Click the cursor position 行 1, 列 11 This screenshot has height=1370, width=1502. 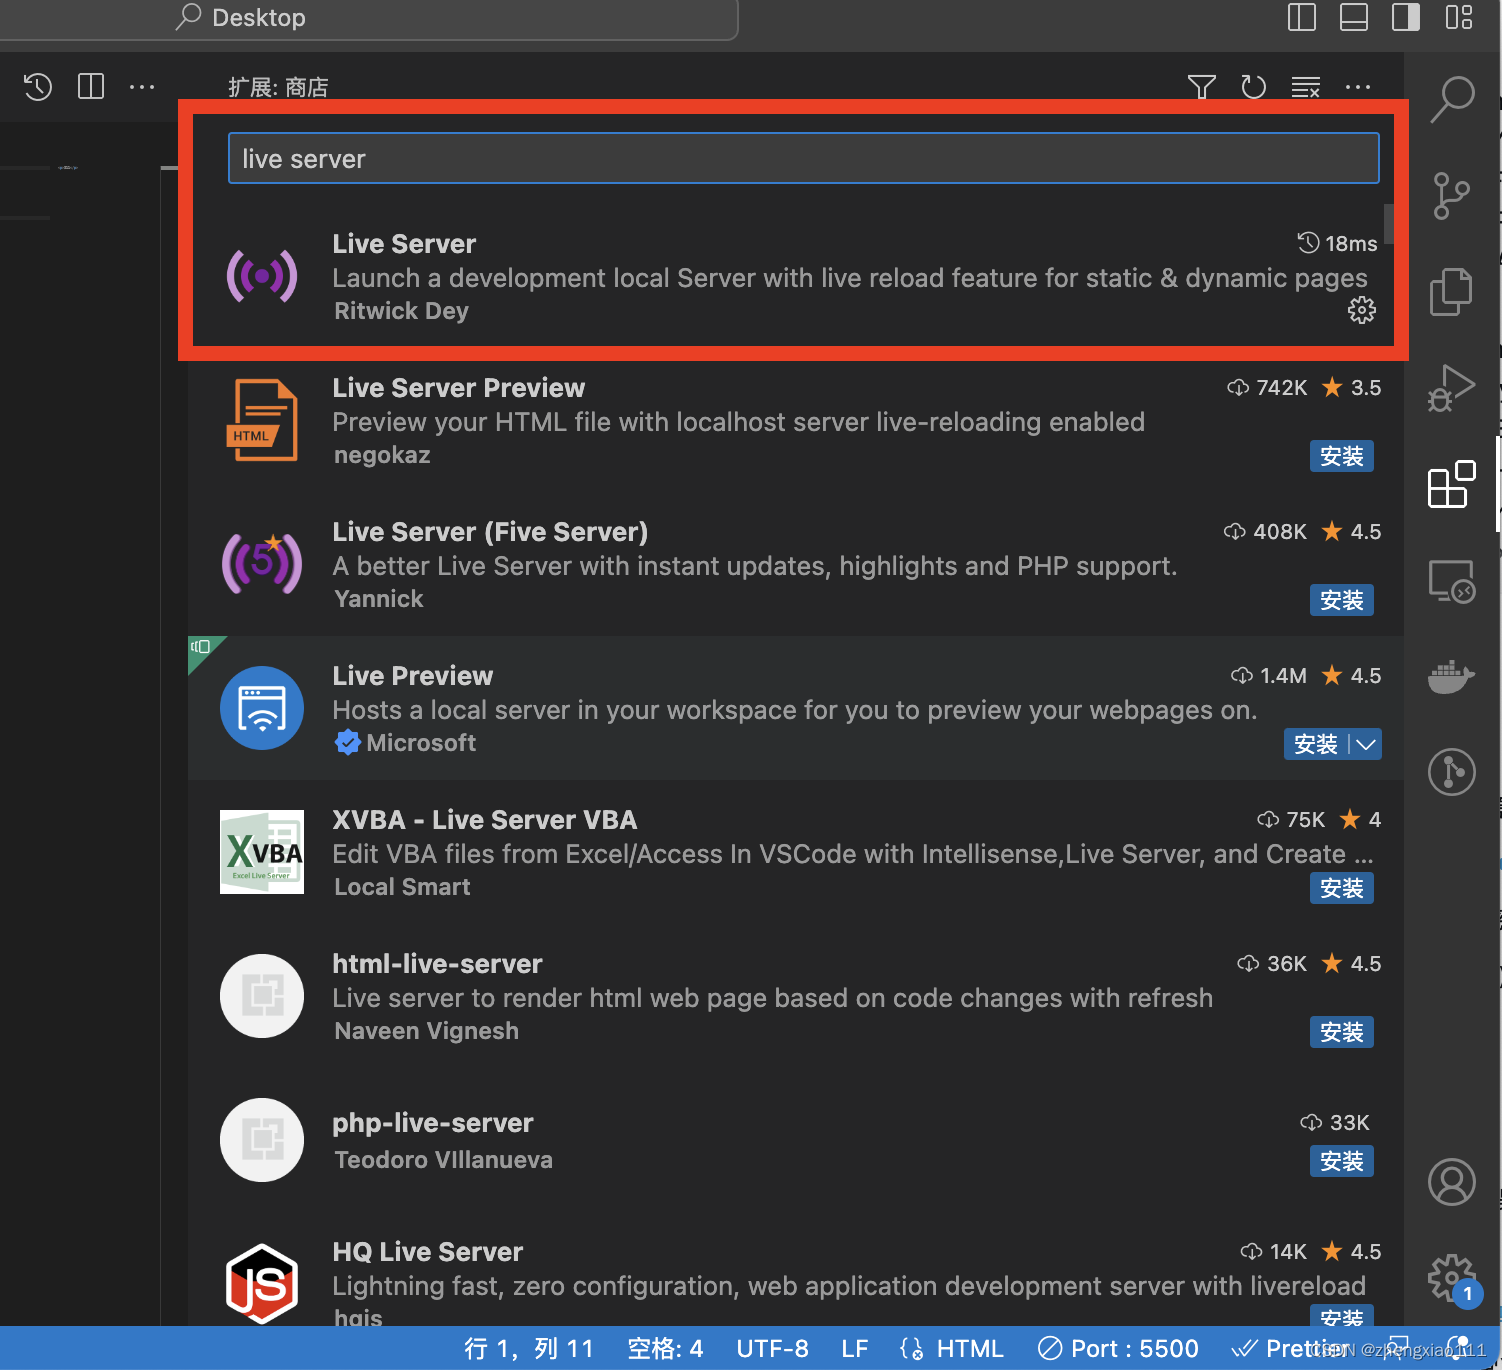click(x=529, y=1349)
